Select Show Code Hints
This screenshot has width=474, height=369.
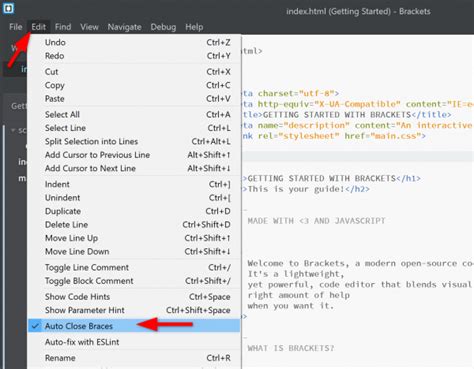[134, 297]
